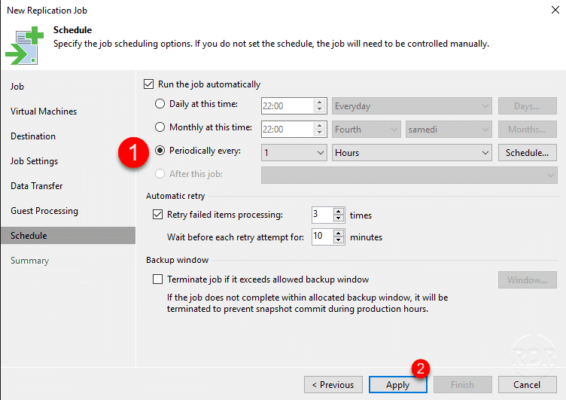Go to the Job step
The image size is (566, 400).
pyautogui.click(x=17, y=87)
